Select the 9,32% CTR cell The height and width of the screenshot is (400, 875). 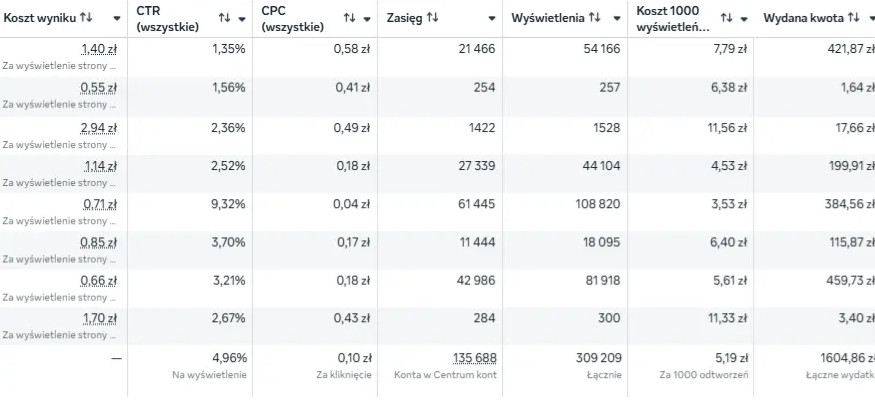click(x=229, y=204)
